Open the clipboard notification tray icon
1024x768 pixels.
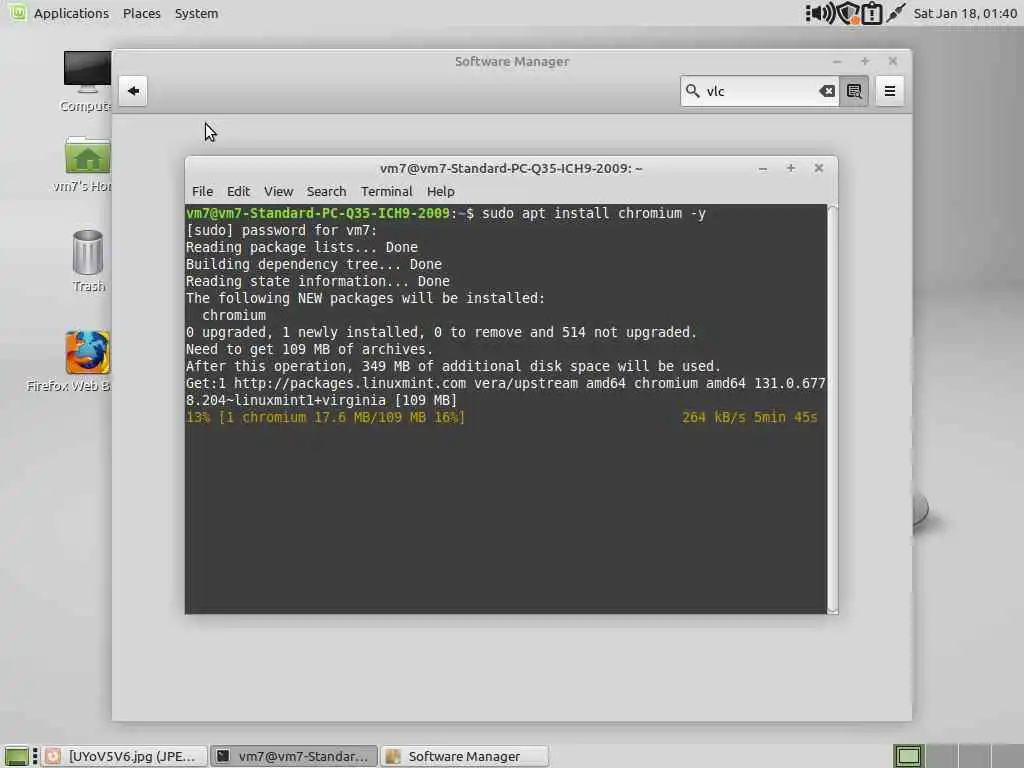click(872, 13)
